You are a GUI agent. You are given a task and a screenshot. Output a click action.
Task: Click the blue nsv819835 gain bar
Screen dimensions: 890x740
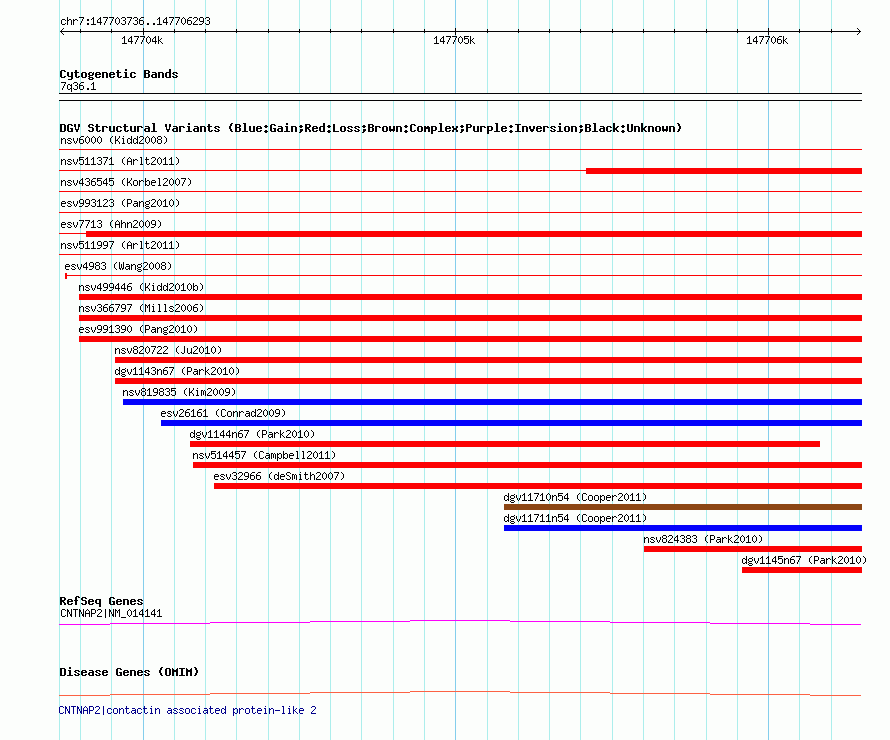click(x=492, y=402)
